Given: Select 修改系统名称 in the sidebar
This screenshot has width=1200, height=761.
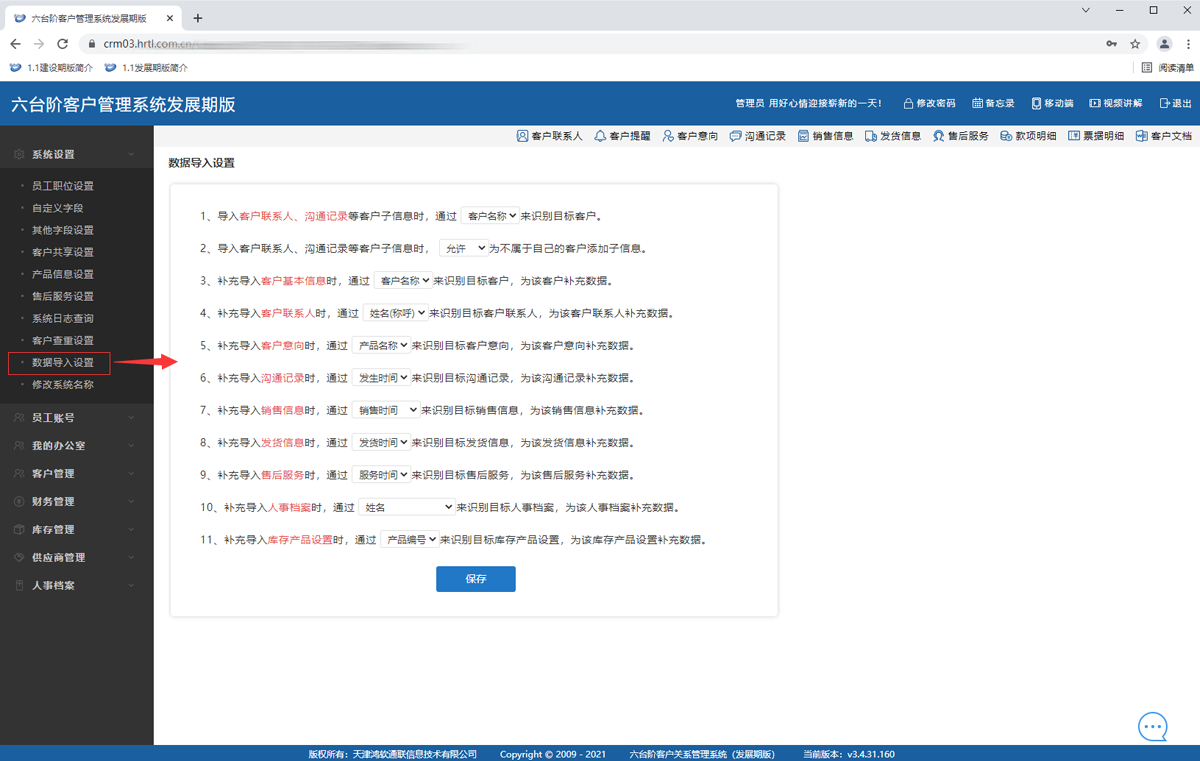Looking at the screenshot, I should (63, 384).
